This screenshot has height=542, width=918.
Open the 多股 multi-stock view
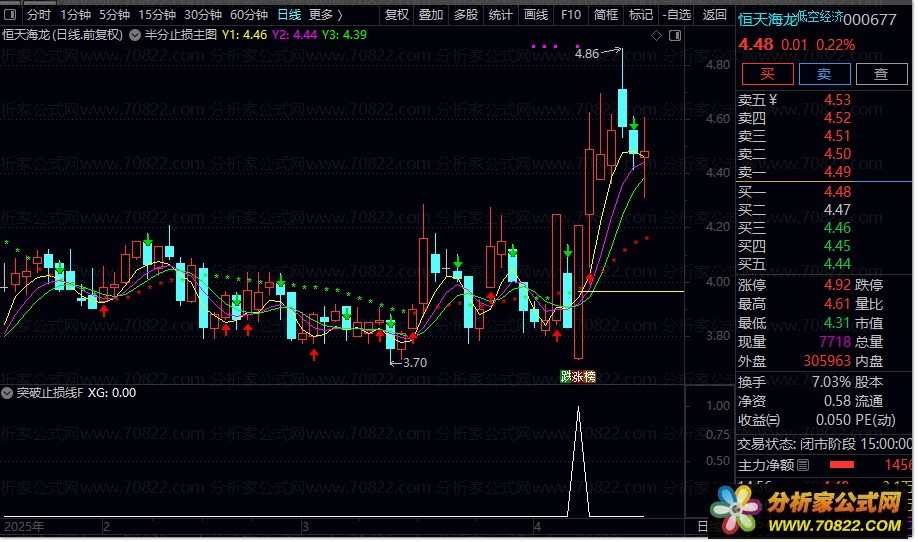[x=466, y=15]
